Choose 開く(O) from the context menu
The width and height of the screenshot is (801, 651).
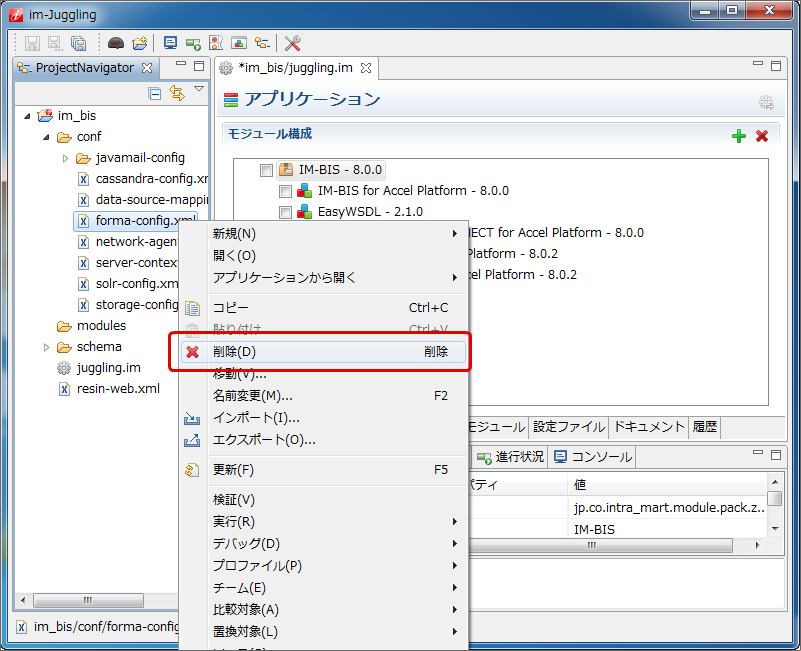coord(323,255)
